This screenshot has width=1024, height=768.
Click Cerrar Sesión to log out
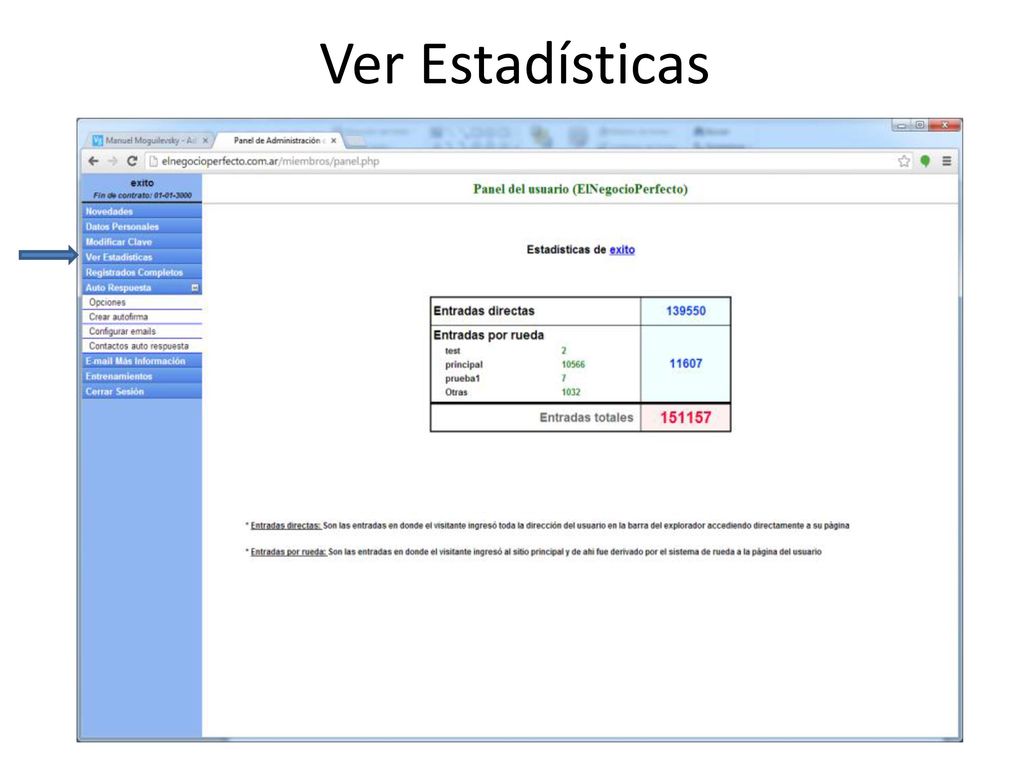click(142, 391)
